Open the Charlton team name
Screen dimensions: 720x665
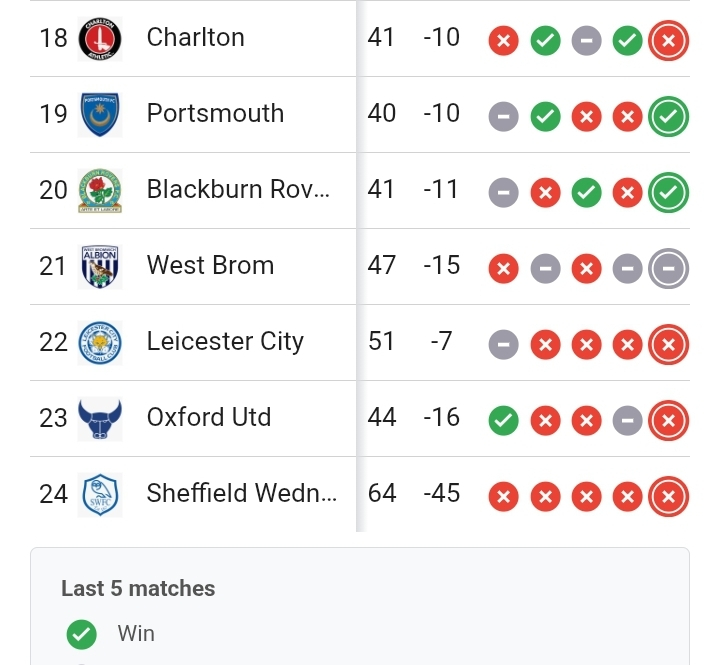(x=196, y=37)
